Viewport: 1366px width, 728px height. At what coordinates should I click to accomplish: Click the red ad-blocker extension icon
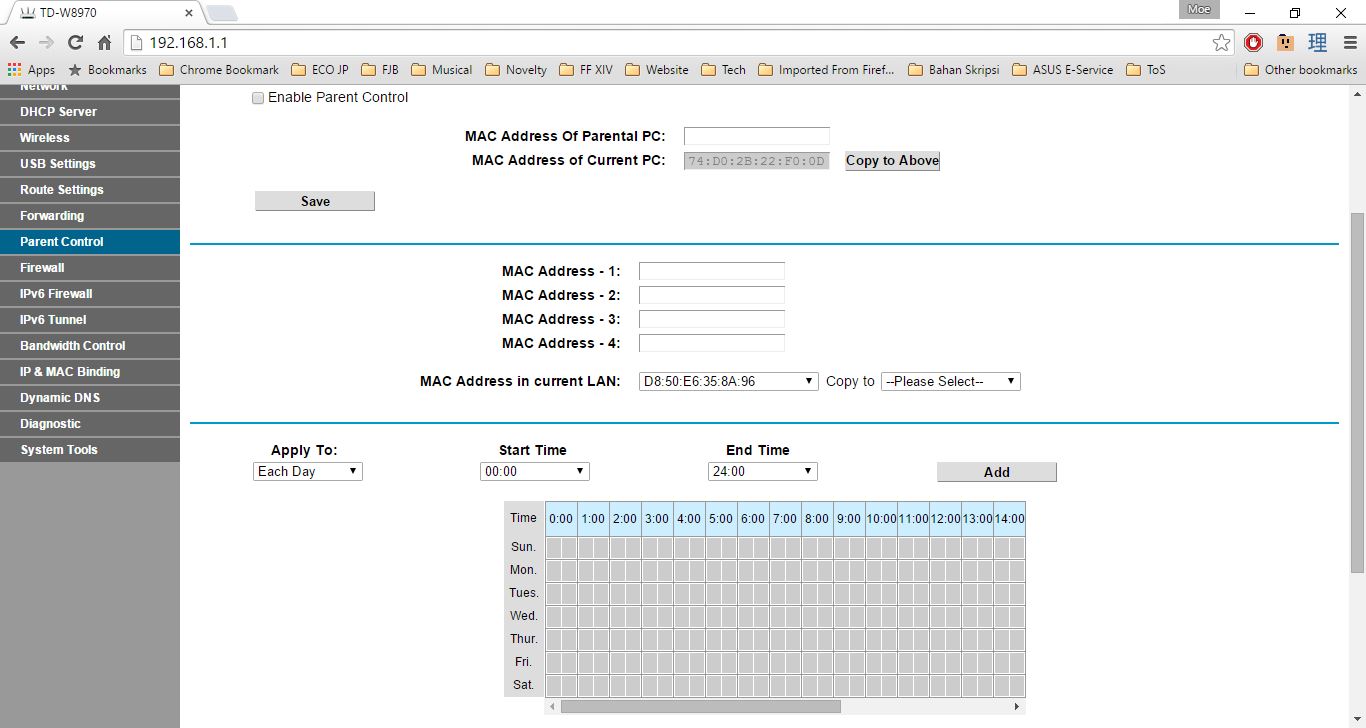coord(1254,43)
